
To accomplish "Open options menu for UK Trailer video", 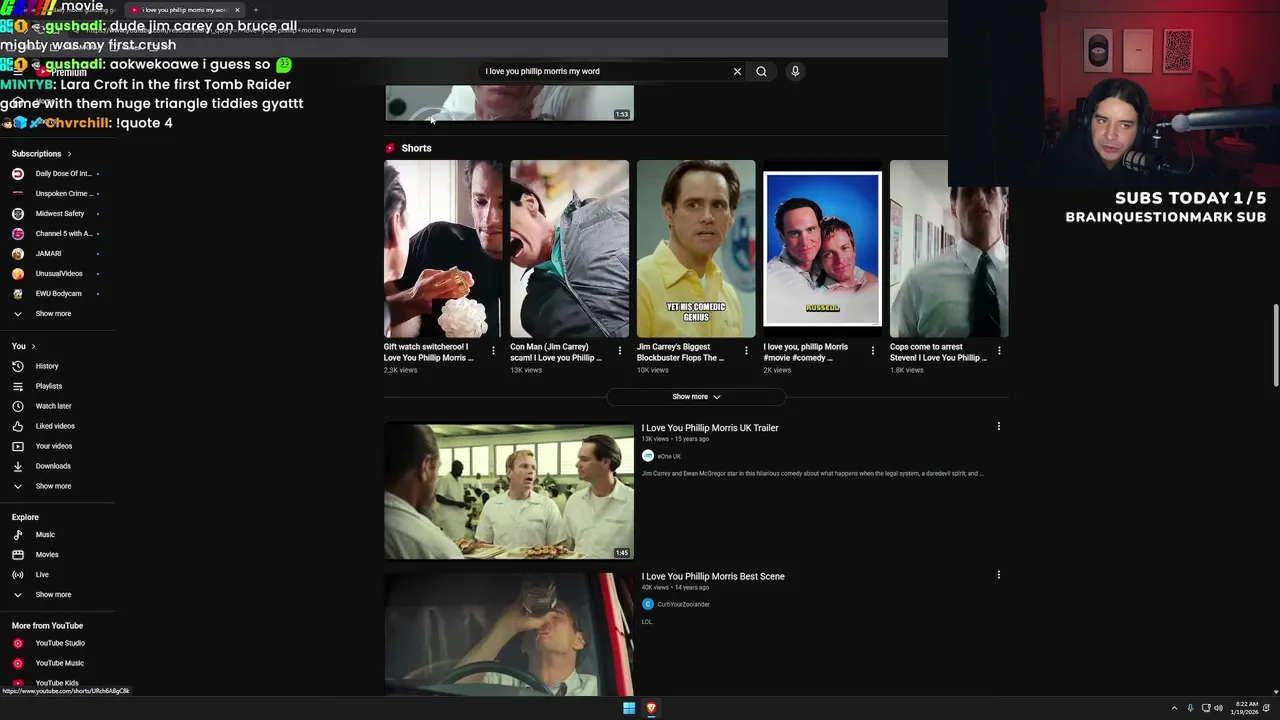I will pyautogui.click(x=998, y=427).
